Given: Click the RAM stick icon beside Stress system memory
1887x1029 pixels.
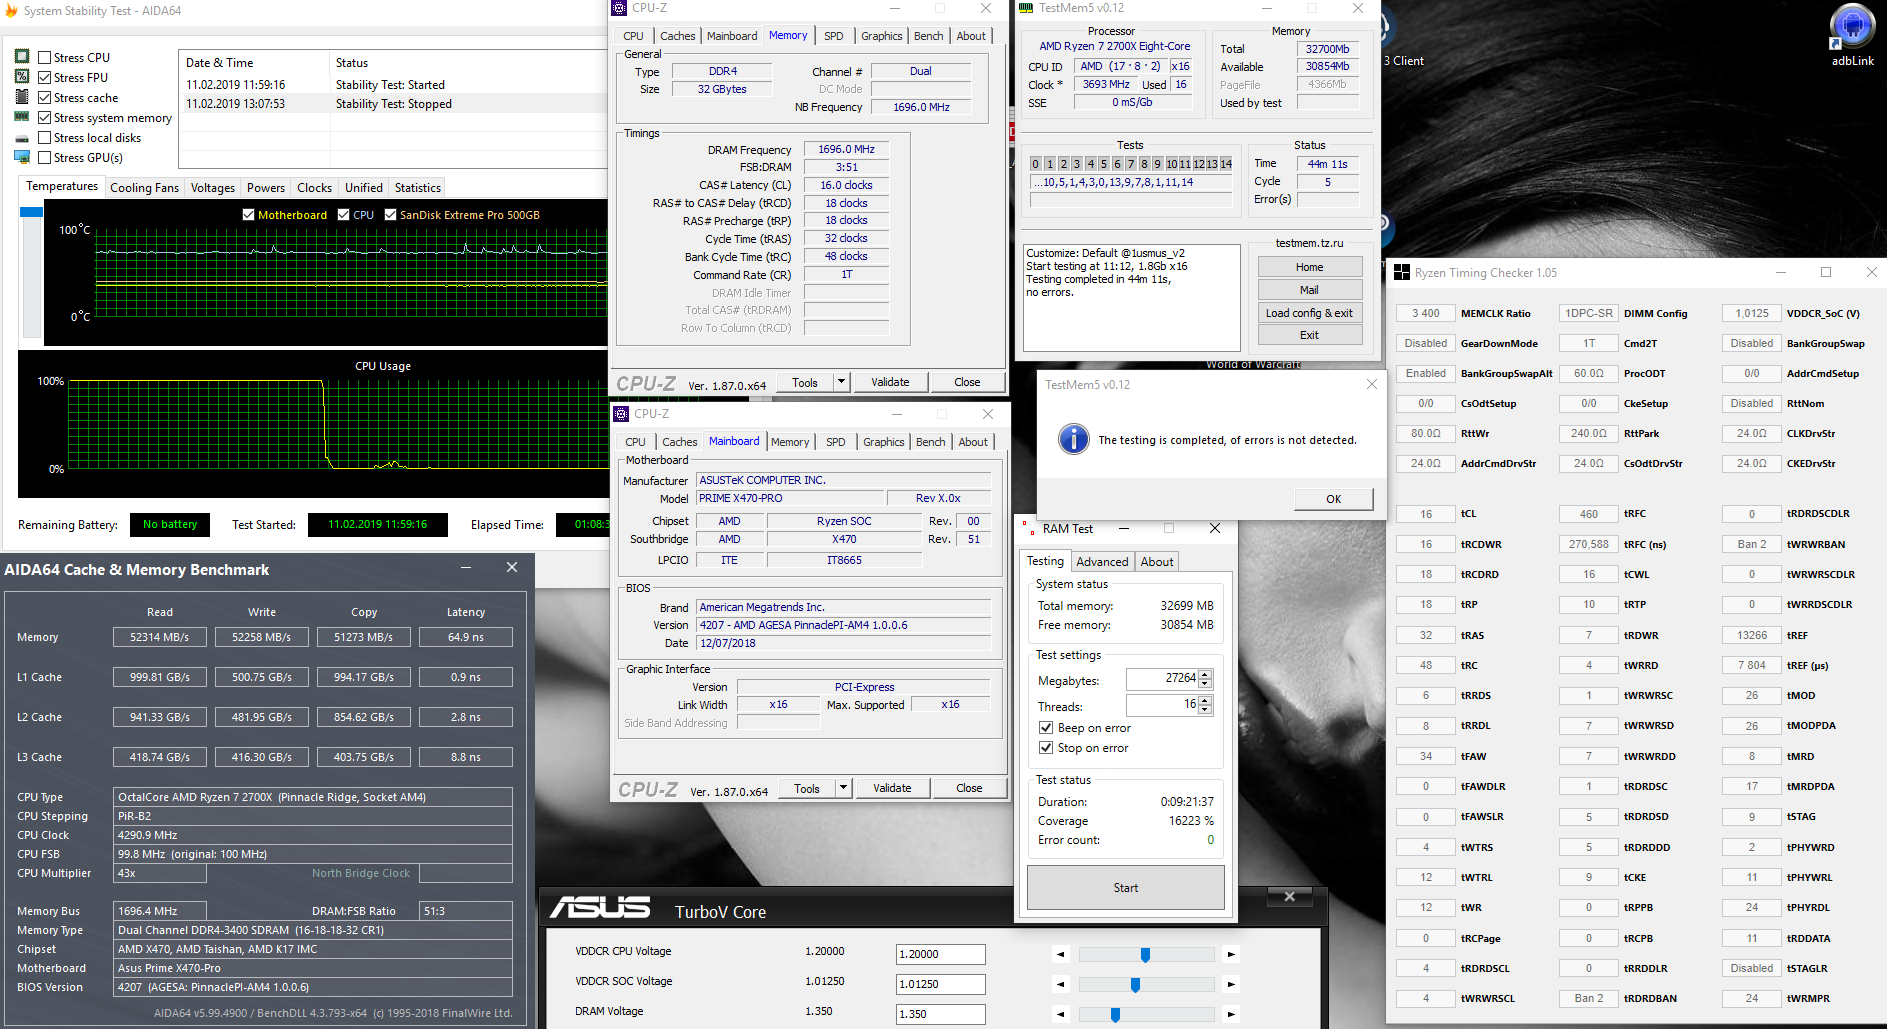Looking at the screenshot, I should pos(22,117).
